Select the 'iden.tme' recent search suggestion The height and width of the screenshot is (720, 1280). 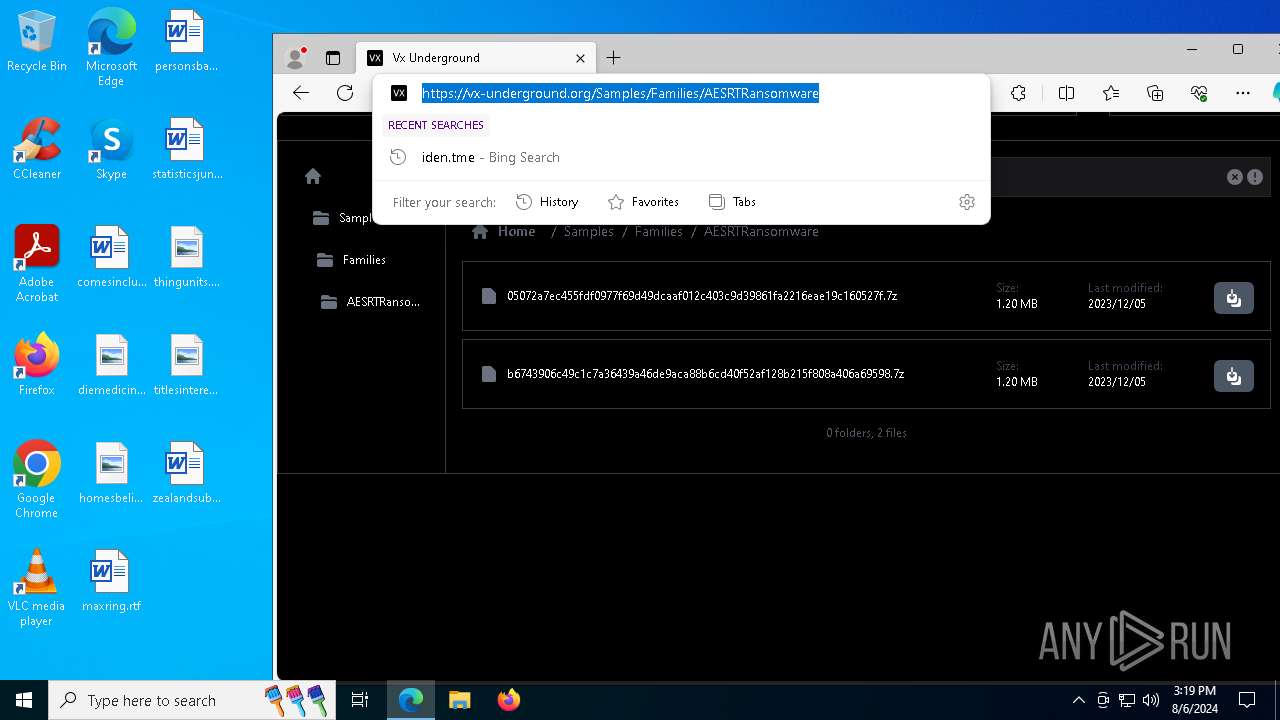(x=680, y=157)
